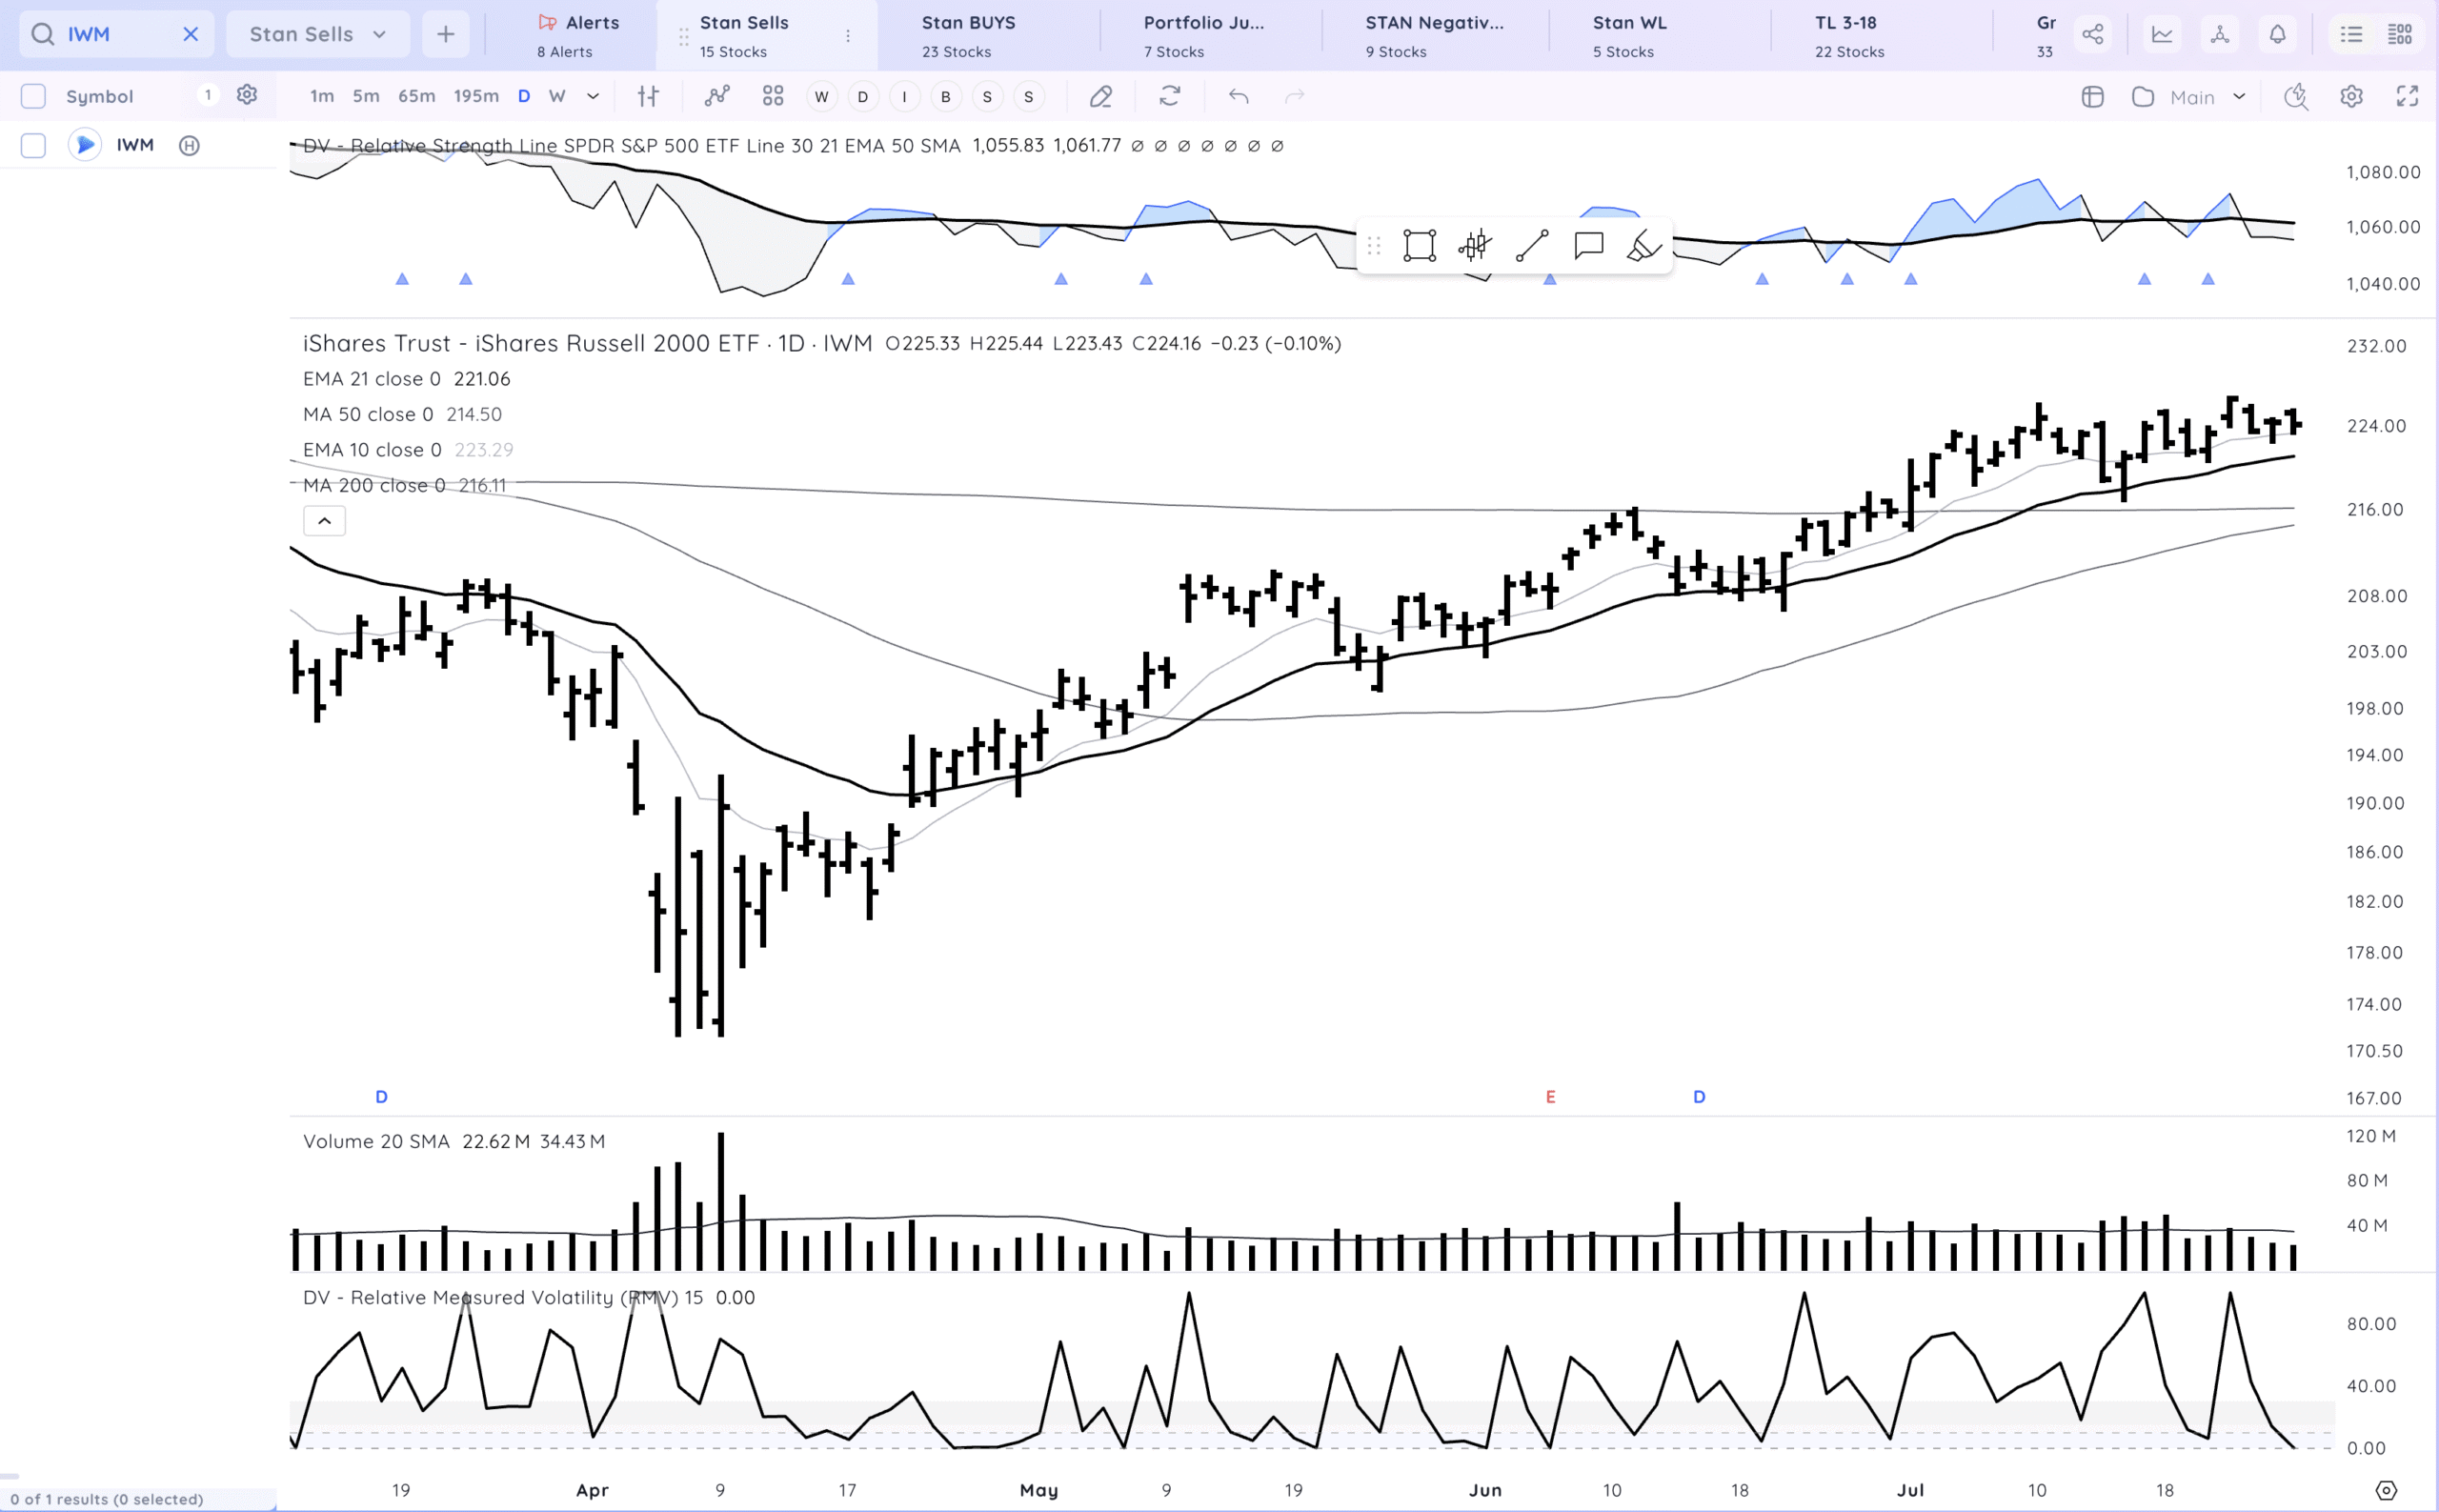Click the share icon in top bar

click(2092, 34)
